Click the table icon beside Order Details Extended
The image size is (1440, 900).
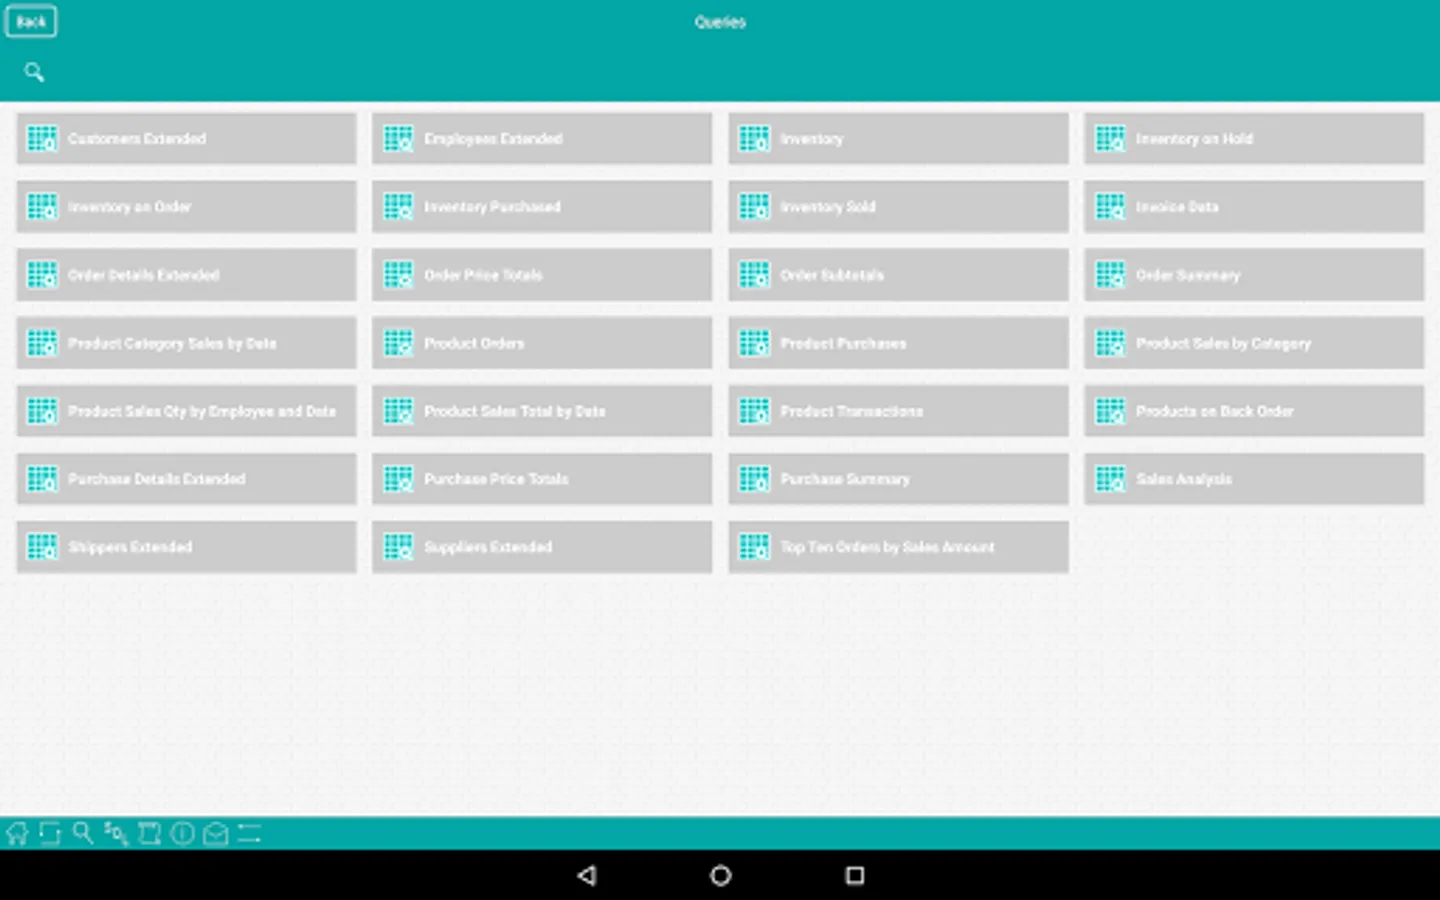42,274
